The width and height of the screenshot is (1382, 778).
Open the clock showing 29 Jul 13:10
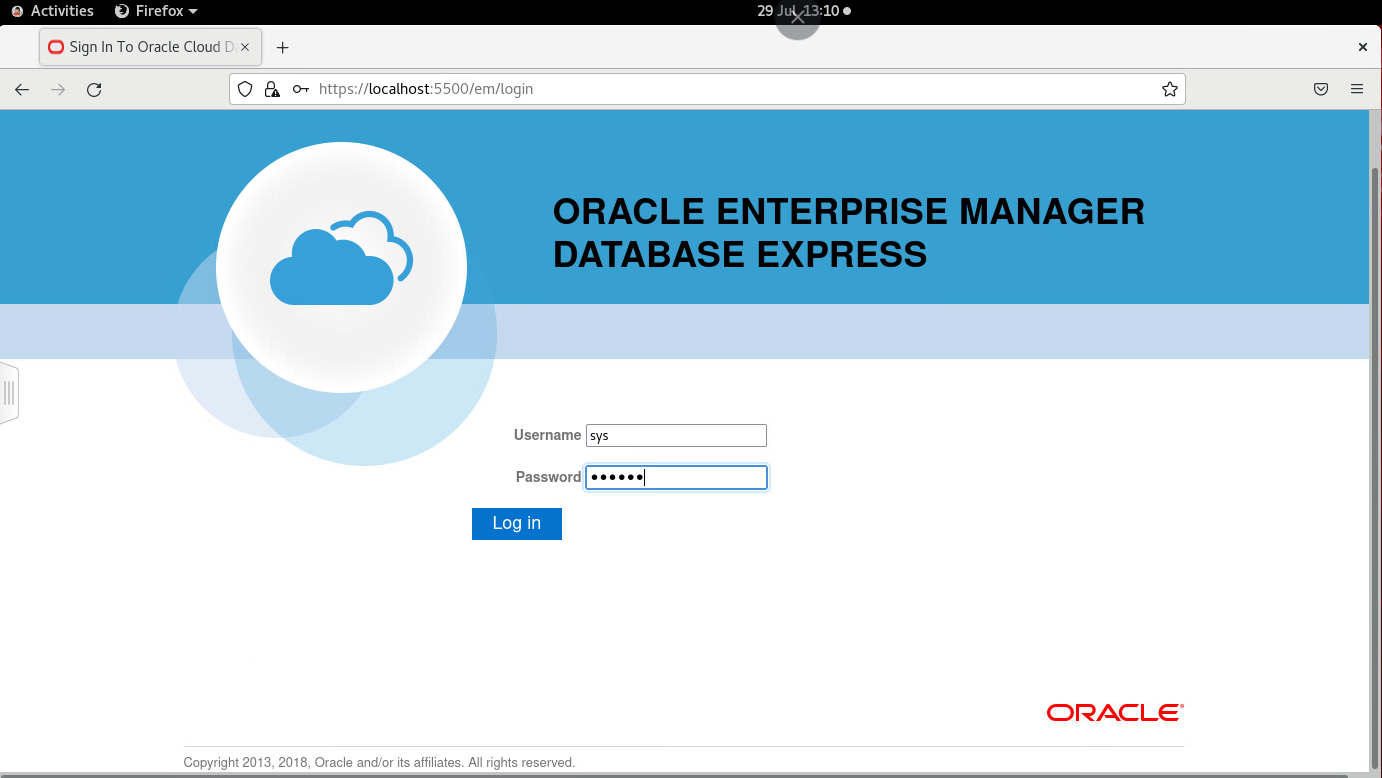(804, 11)
